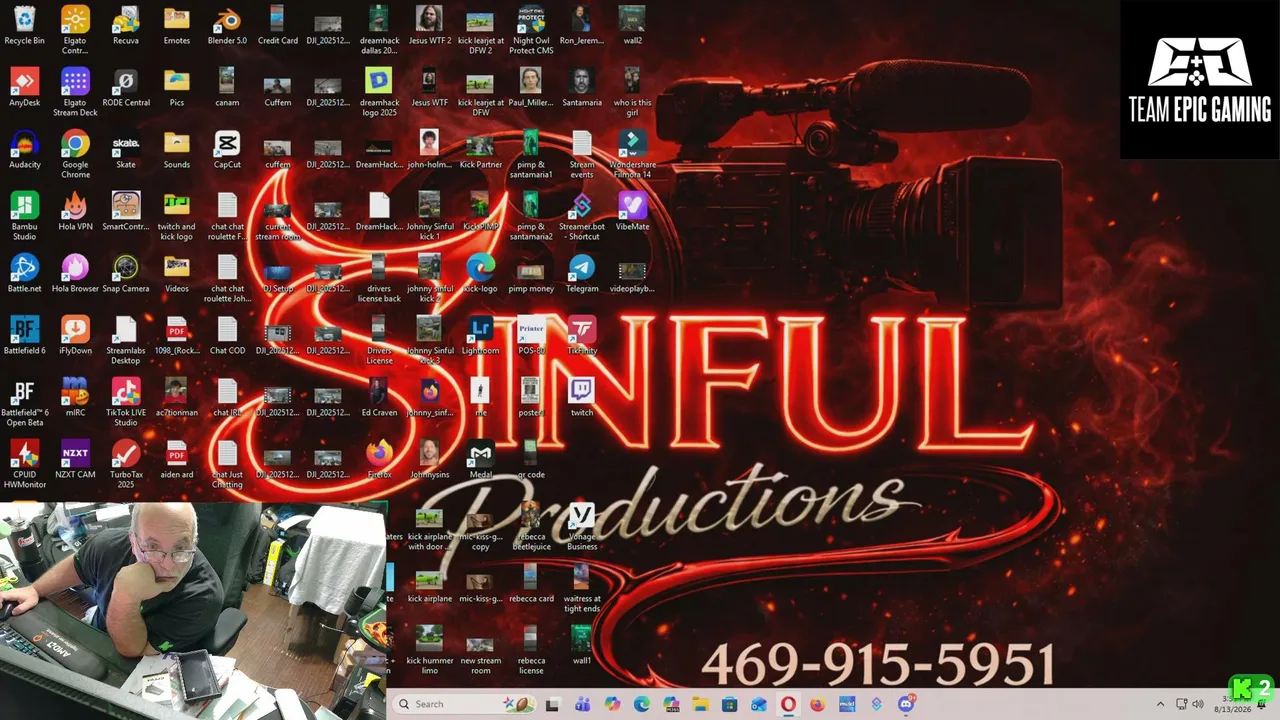Open Discord from the taskbar

906,704
